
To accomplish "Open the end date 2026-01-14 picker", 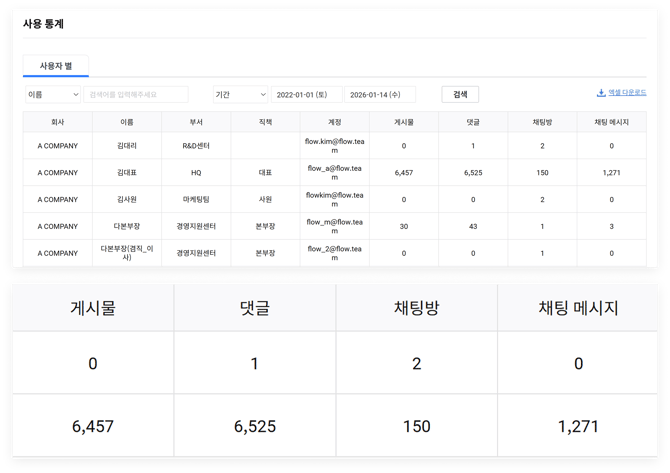I will [x=380, y=95].
